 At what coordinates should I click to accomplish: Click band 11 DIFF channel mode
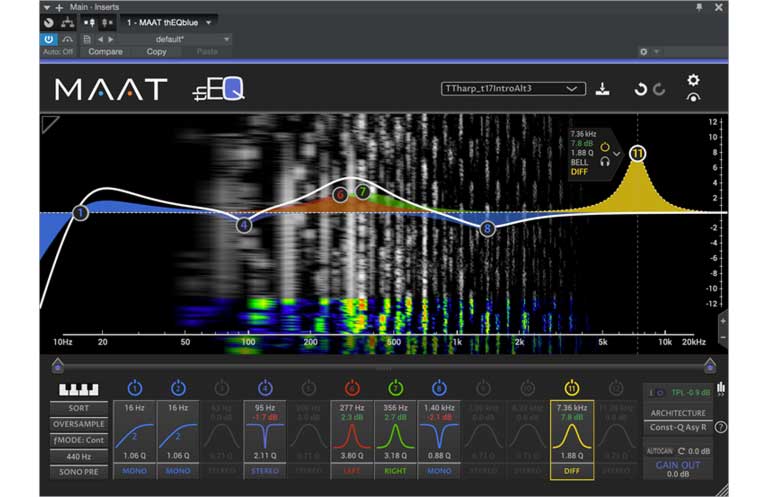tap(572, 471)
